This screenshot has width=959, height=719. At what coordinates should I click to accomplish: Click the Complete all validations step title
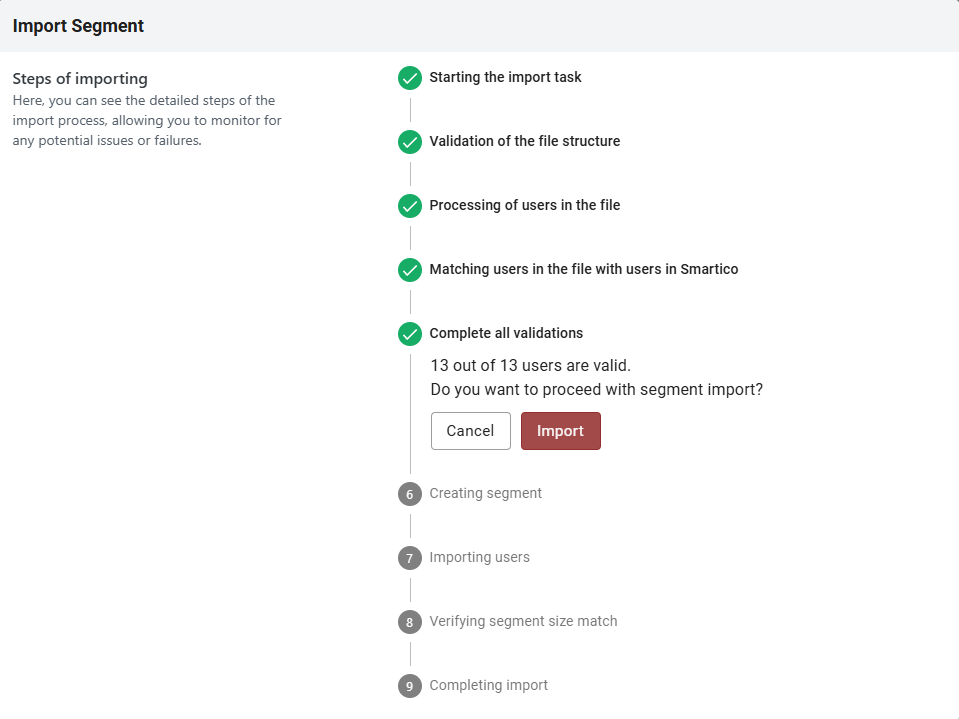[506, 333]
